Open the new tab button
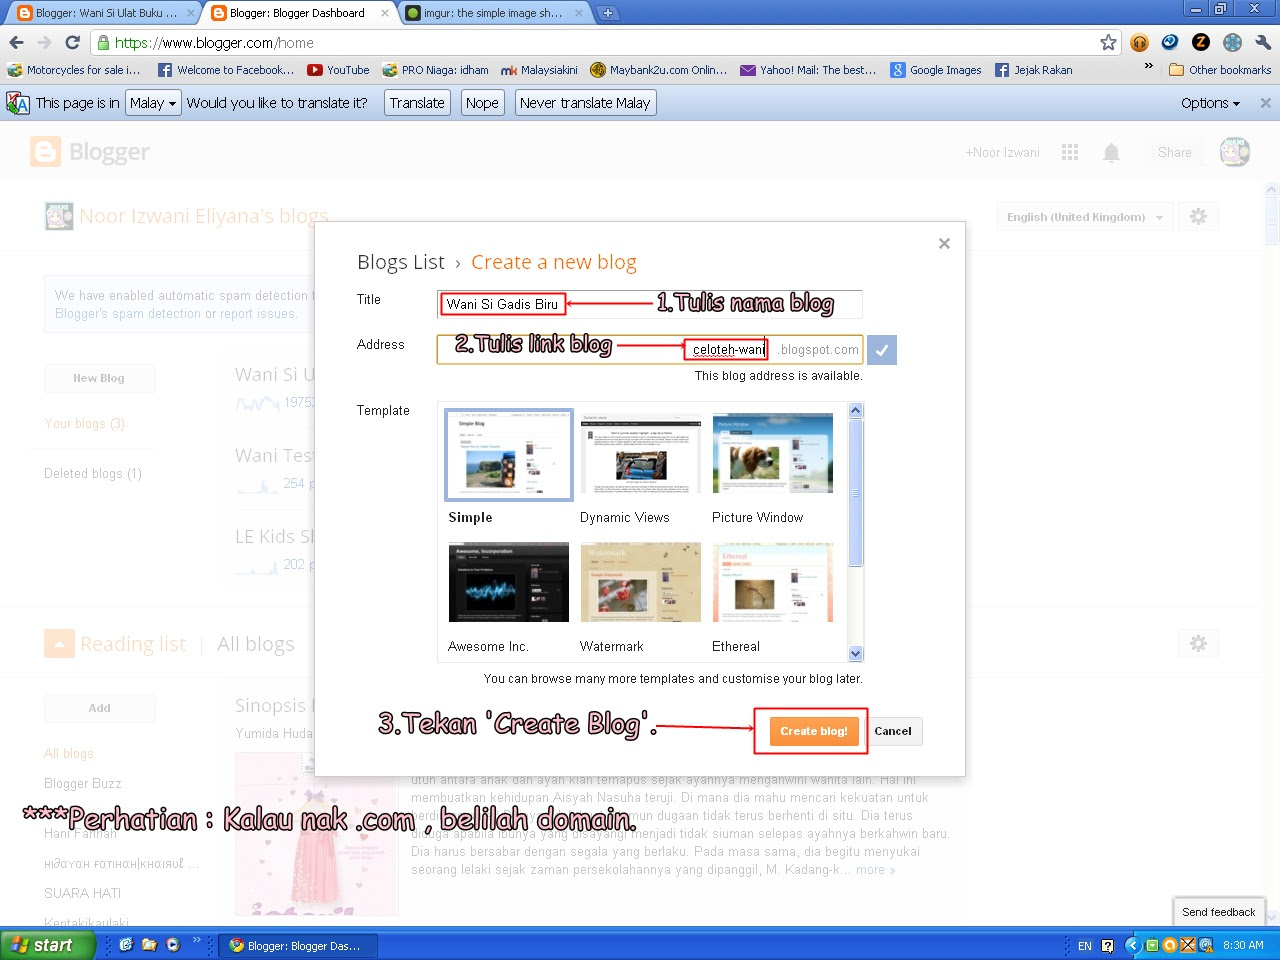1280x960 pixels. (x=607, y=13)
